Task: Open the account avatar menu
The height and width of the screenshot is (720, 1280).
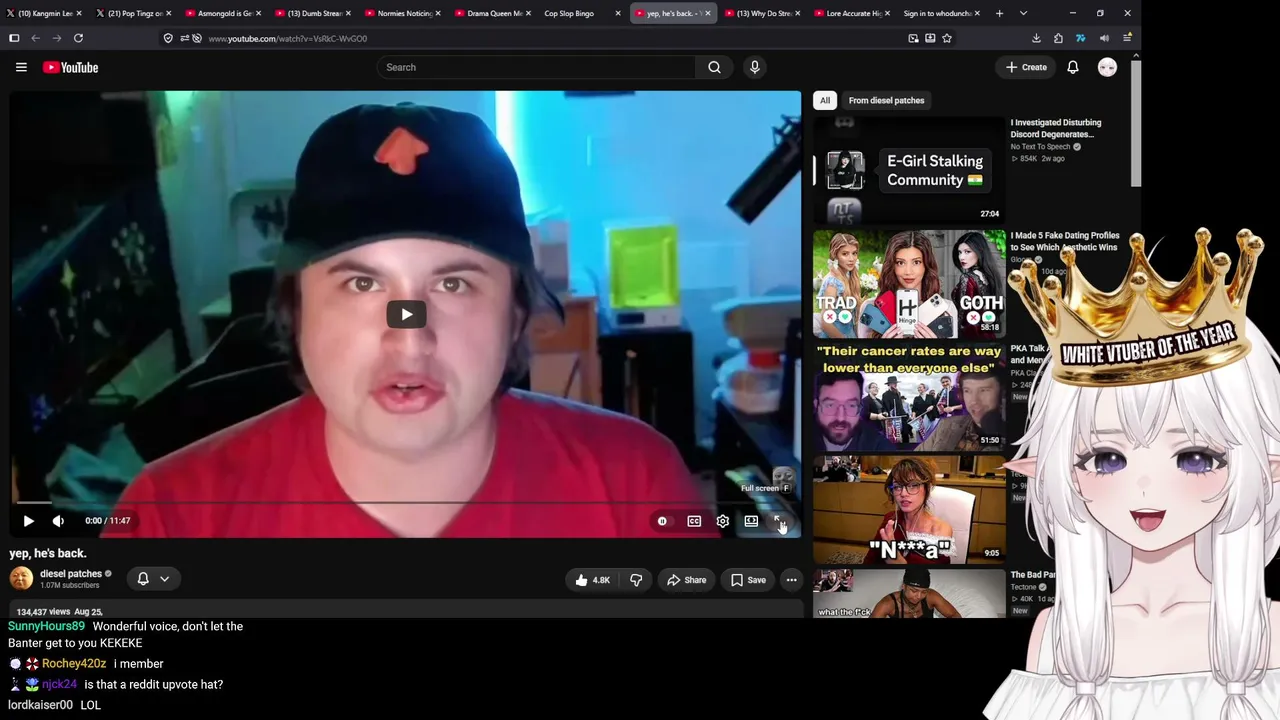Action: (x=1107, y=67)
